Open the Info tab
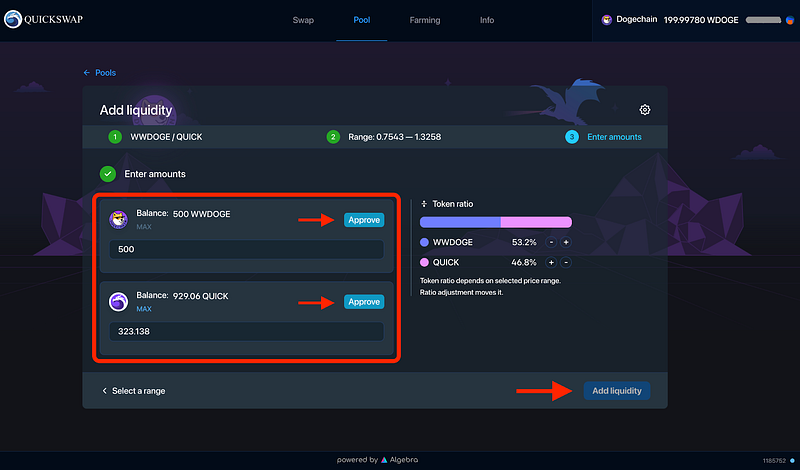Viewport: 800px width, 470px height. [x=487, y=20]
